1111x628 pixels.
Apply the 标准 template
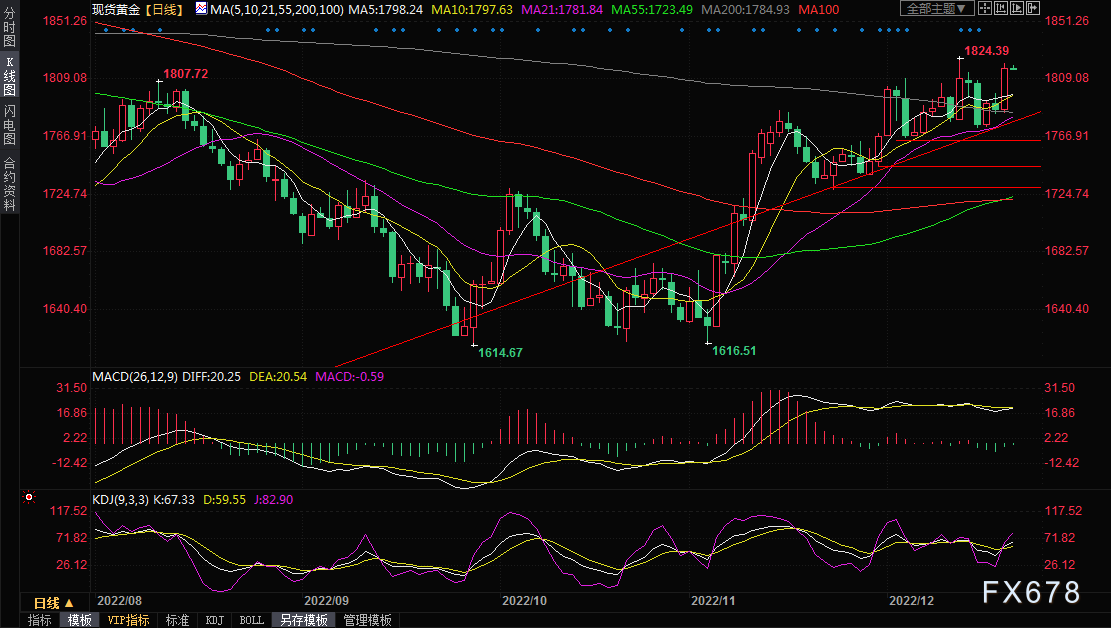pos(177,620)
